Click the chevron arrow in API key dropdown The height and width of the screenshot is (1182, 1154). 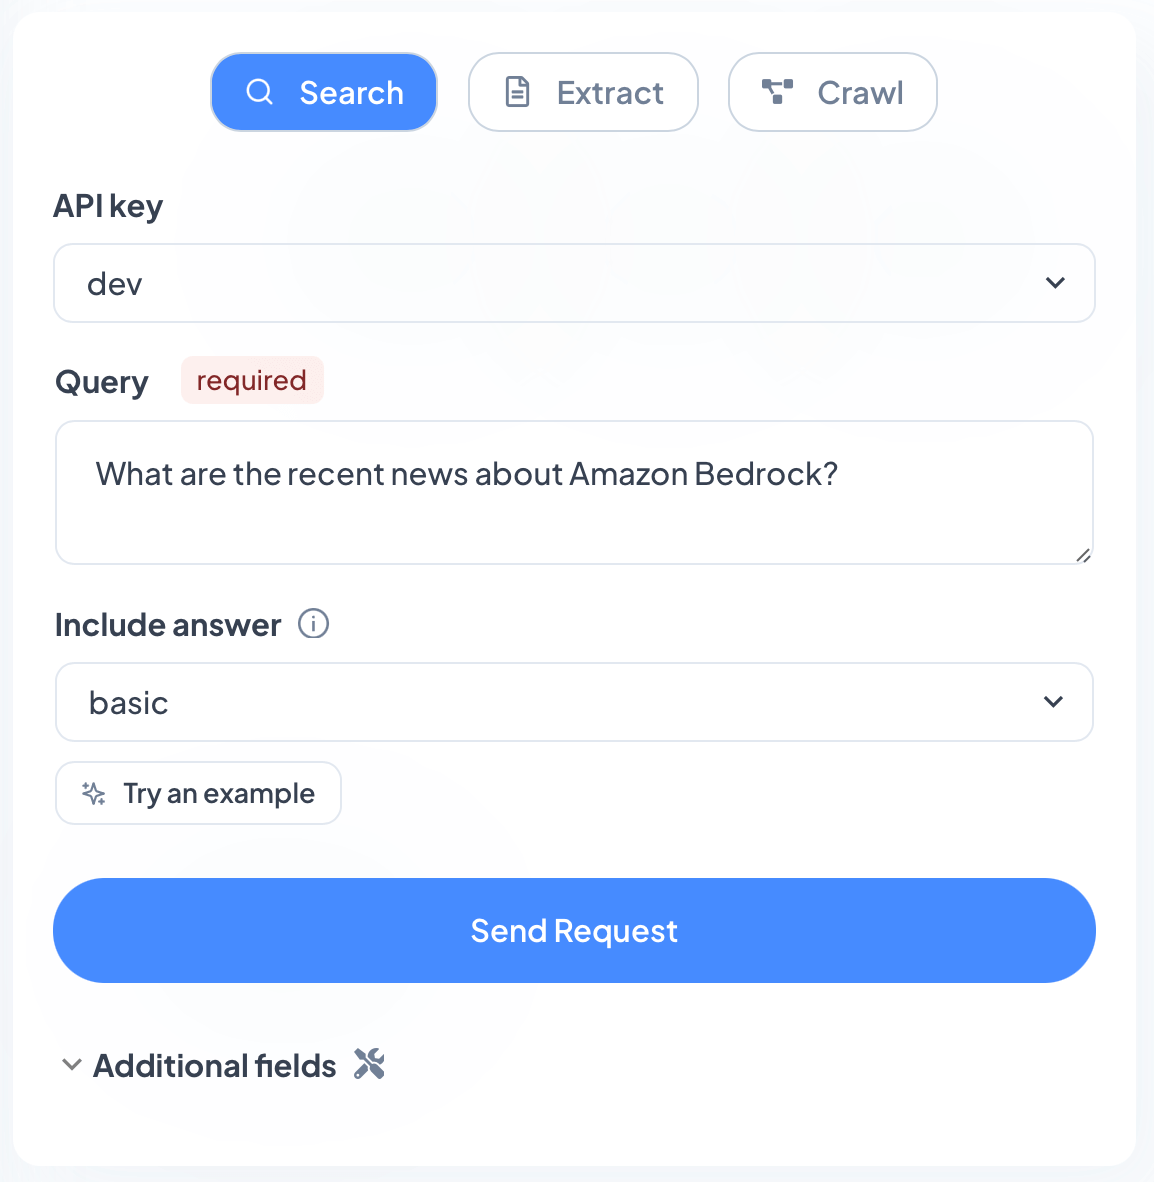[1055, 283]
